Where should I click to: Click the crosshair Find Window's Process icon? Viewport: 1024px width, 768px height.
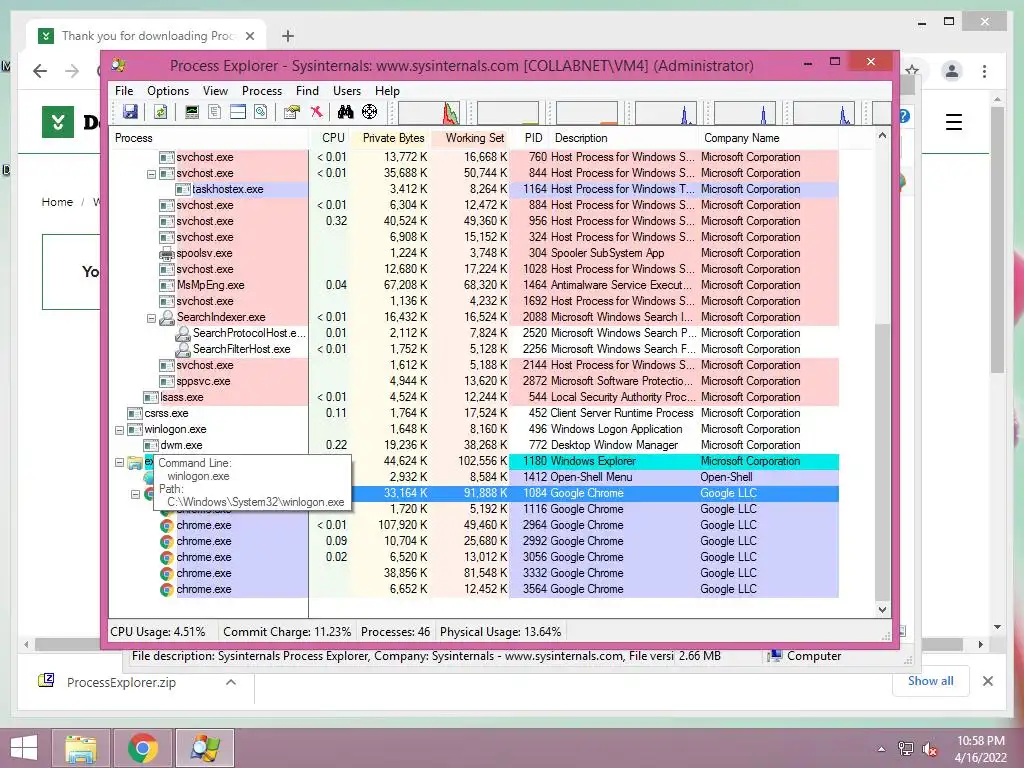coord(370,112)
